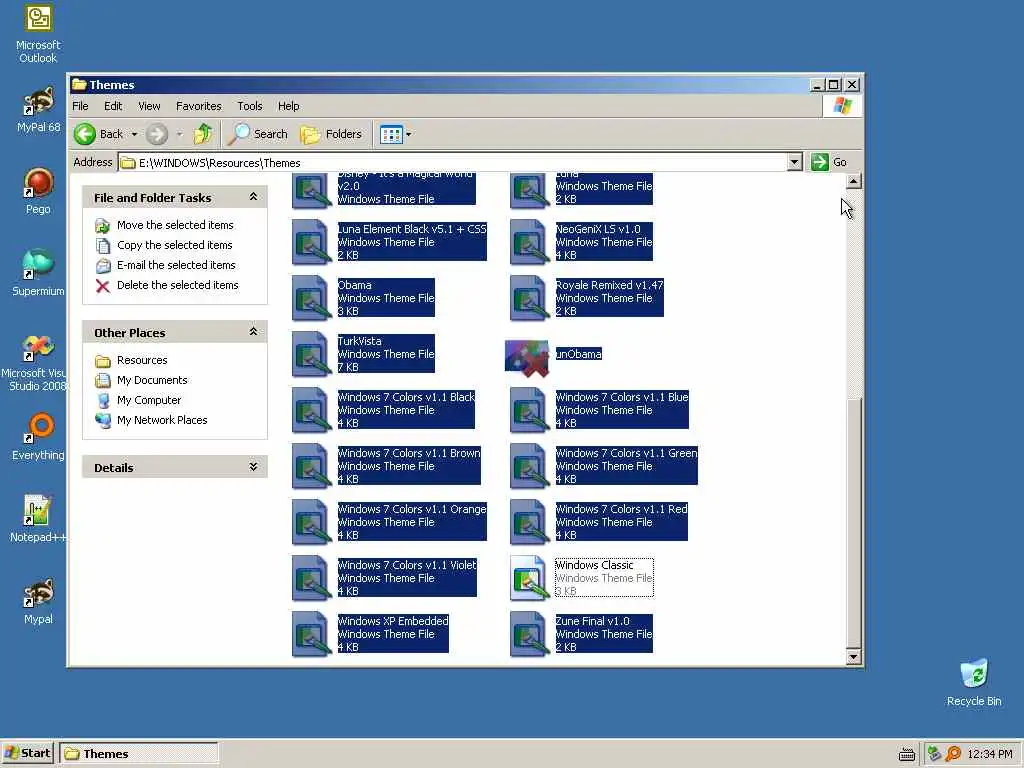Viewport: 1024px width, 768px height.
Task: Click the on-screen keyboard tray icon
Action: click(x=906, y=755)
